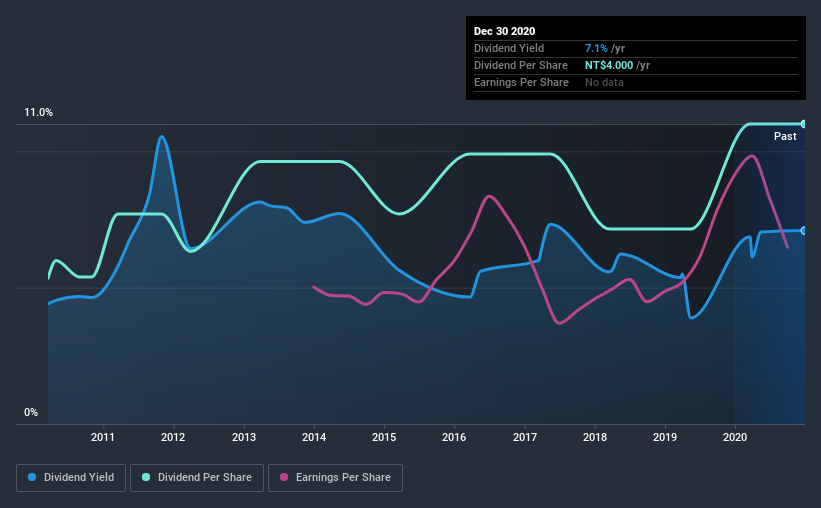The width and height of the screenshot is (821, 508).
Task: Toggle the Dividend Per Share legend button
Action: 197,478
